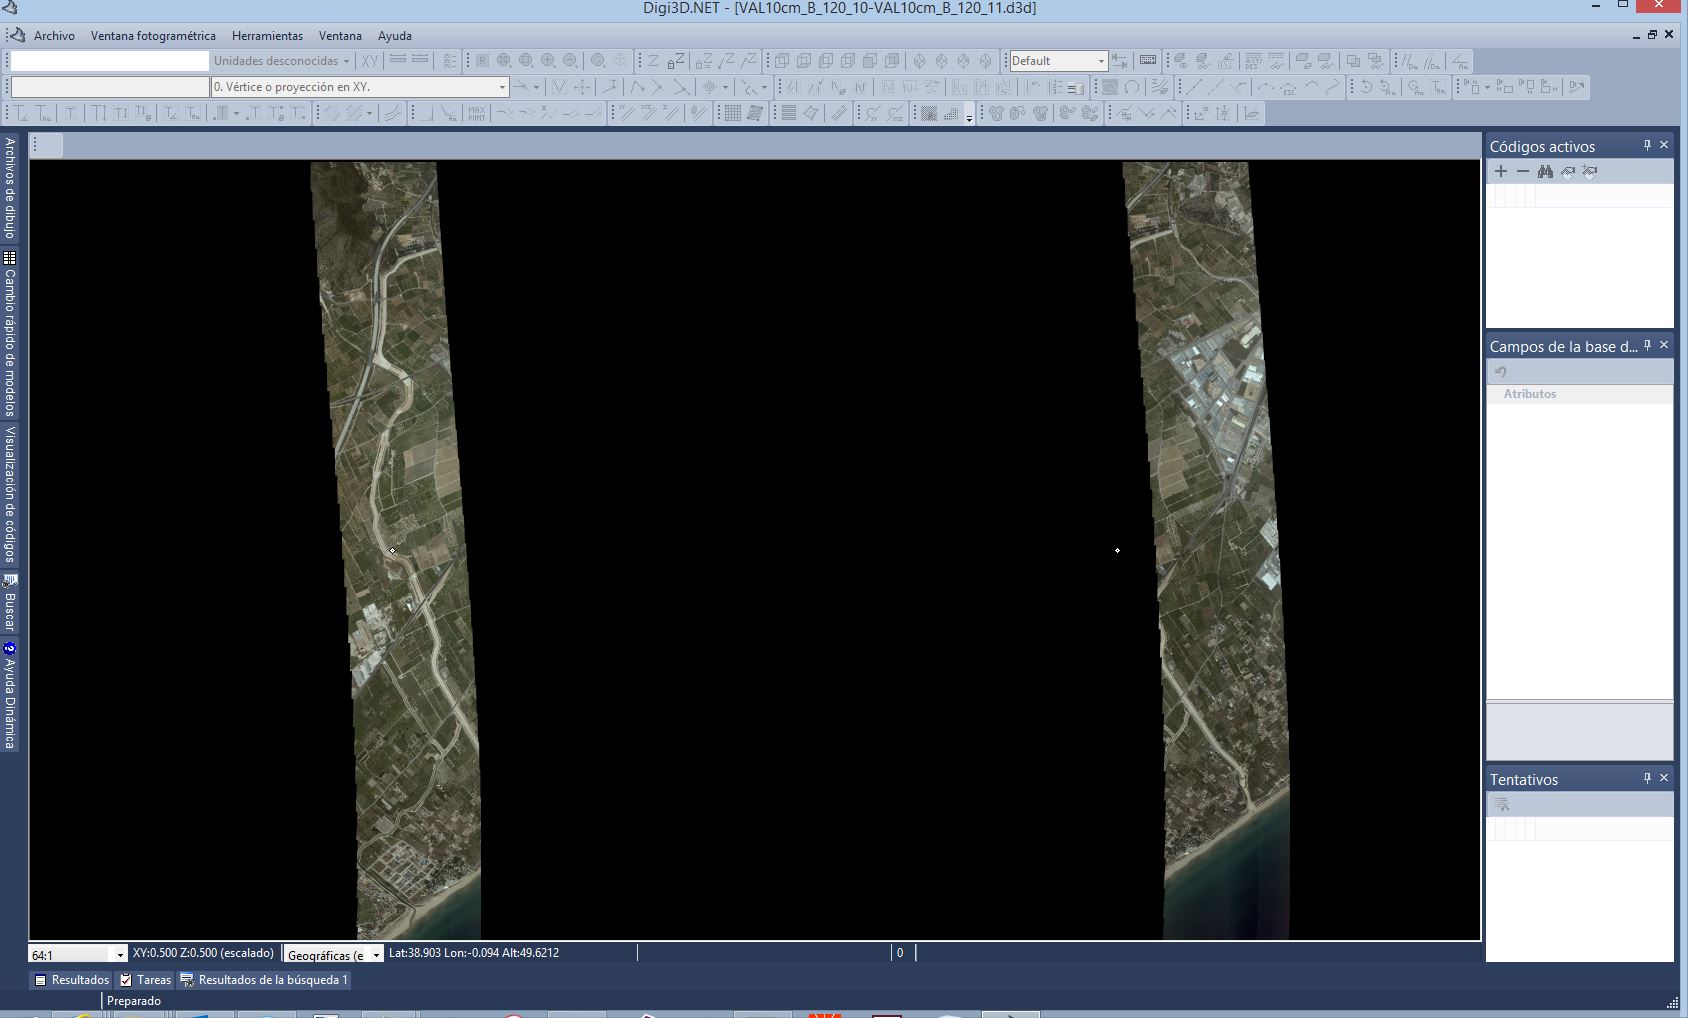Expand the 64:1 zoom scale dropdown
1688x1018 pixels.
120,955
